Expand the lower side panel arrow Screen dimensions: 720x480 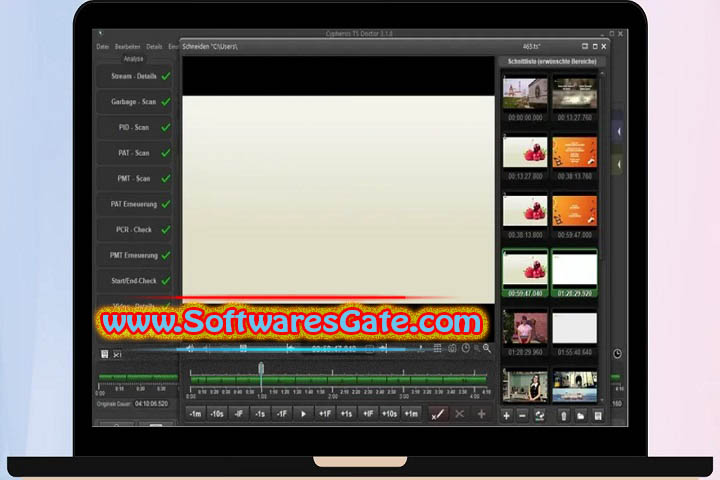(619, 164)
